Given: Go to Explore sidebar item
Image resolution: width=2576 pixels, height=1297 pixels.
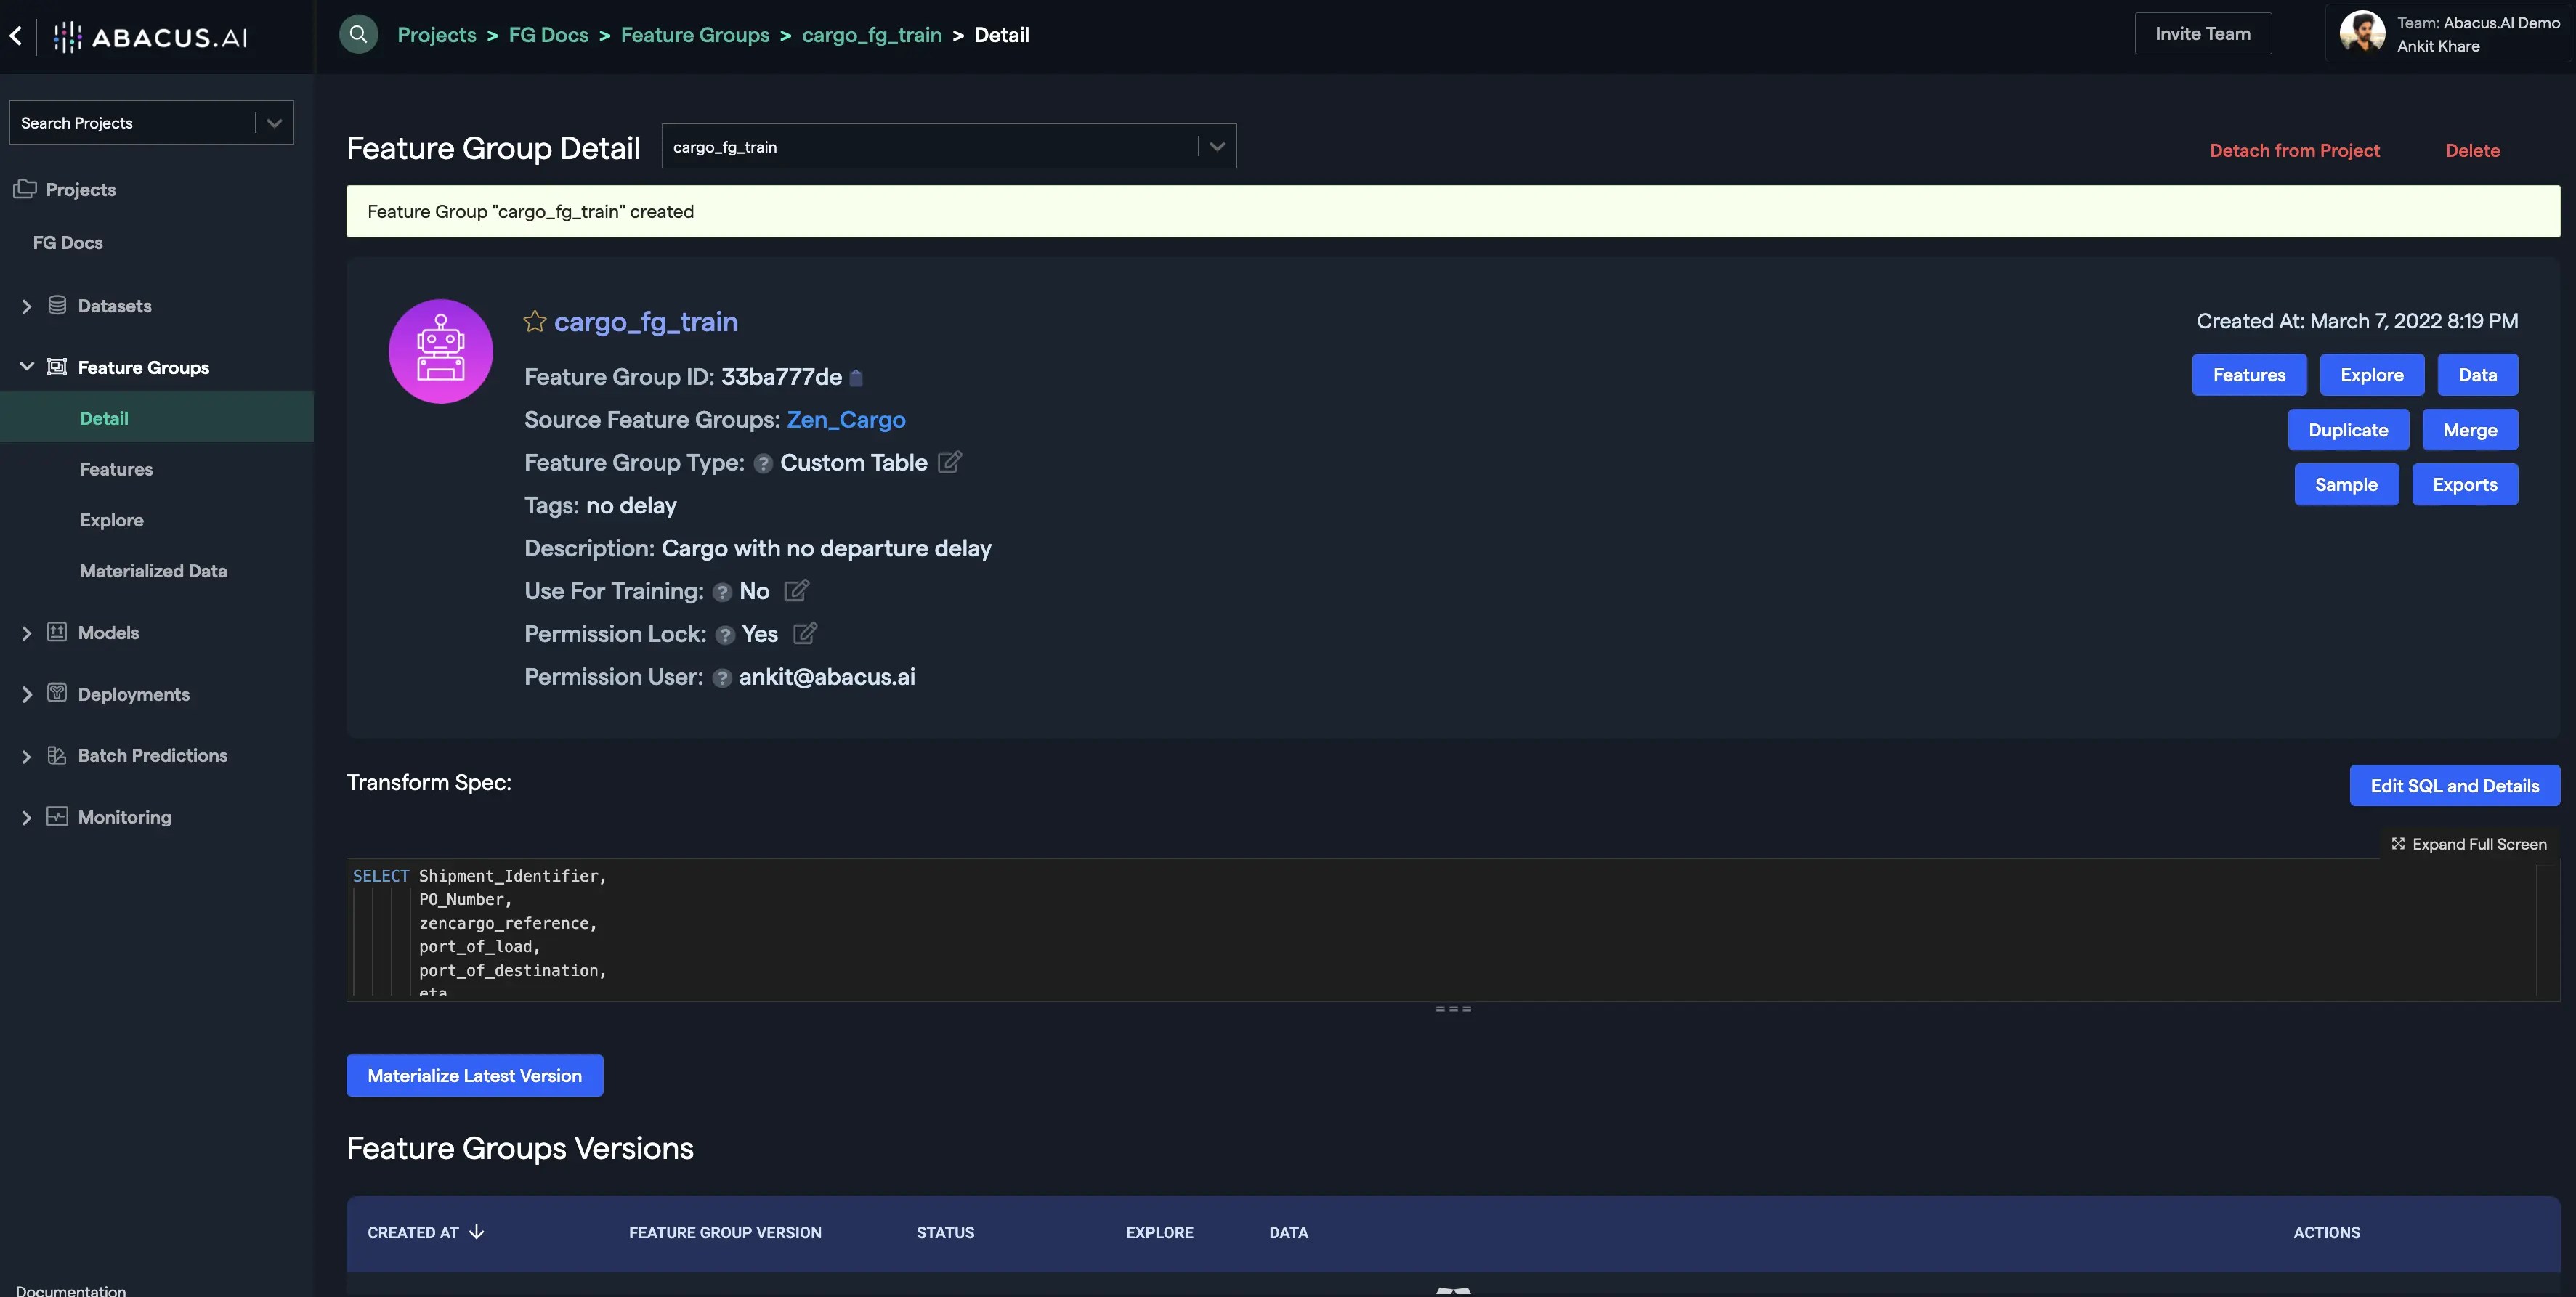Looking at the screenshot, I should click(111, 520).
